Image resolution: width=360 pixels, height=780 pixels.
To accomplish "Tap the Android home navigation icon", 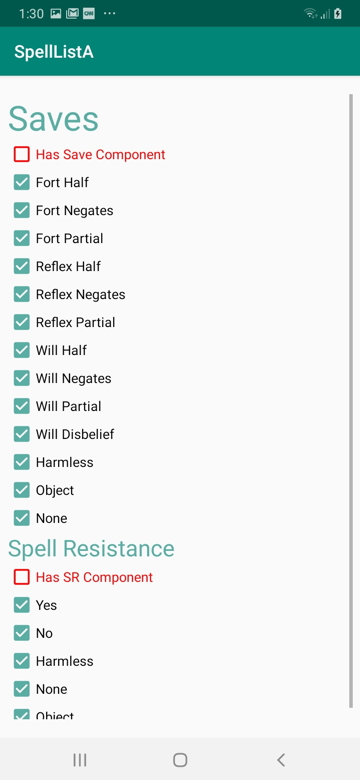I will click(x=180, y=760).
